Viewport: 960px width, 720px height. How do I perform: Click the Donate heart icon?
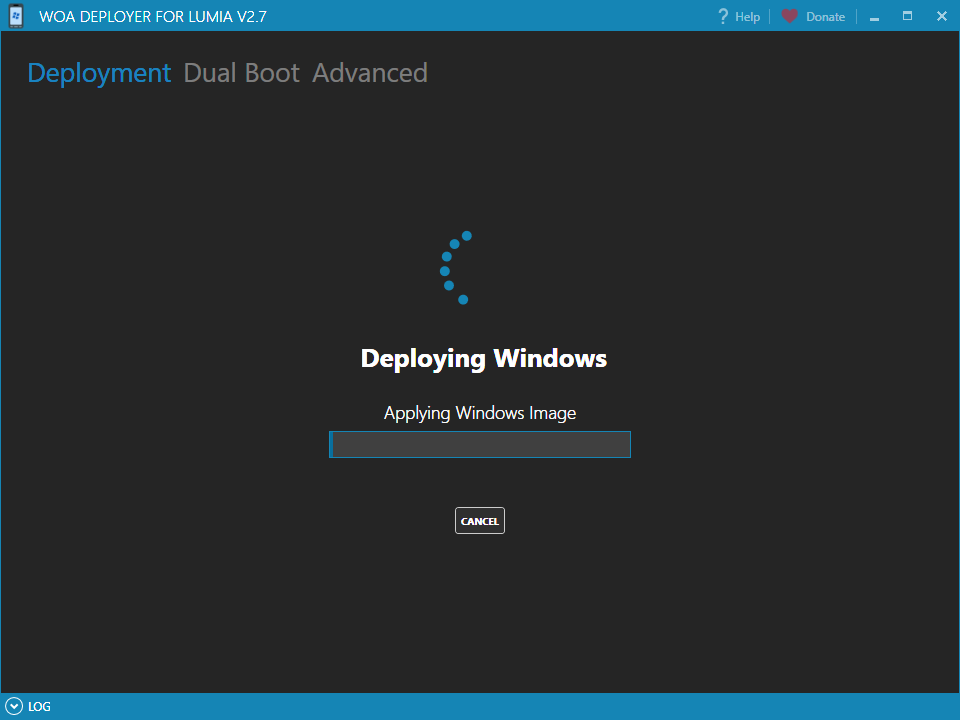(790, 16)
